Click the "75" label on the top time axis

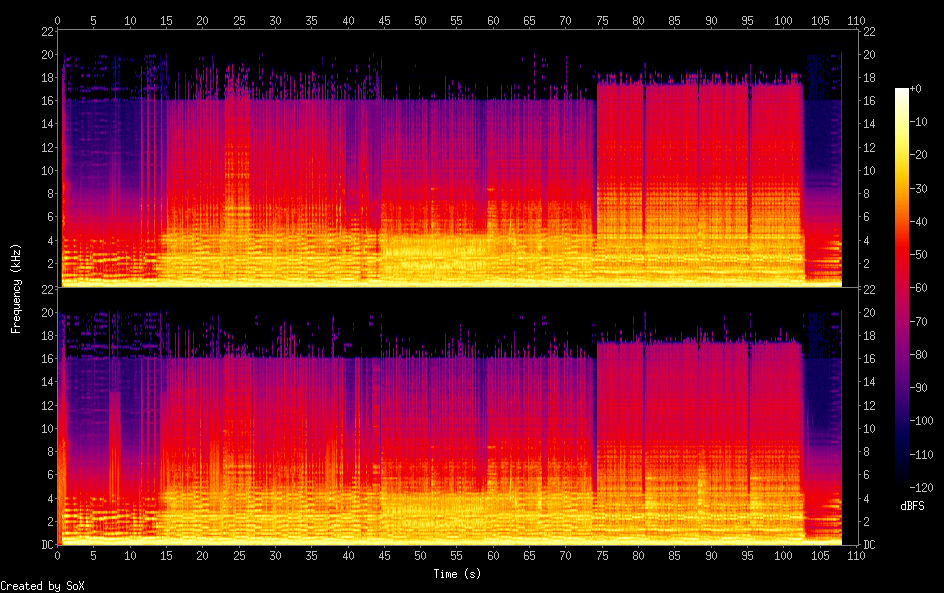(x=602, y=20)
